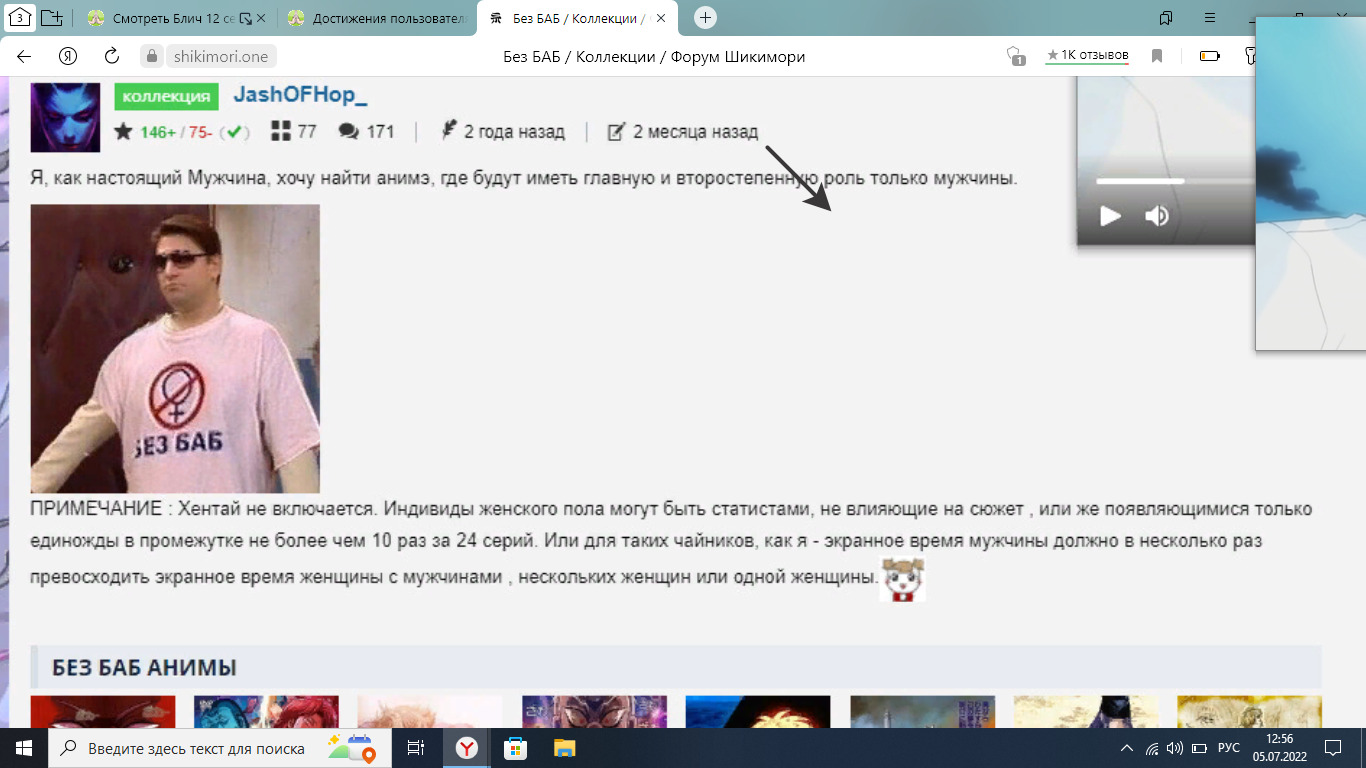
Task: Expand the hidden system tray icons chevron
Action: point(1127,748)
